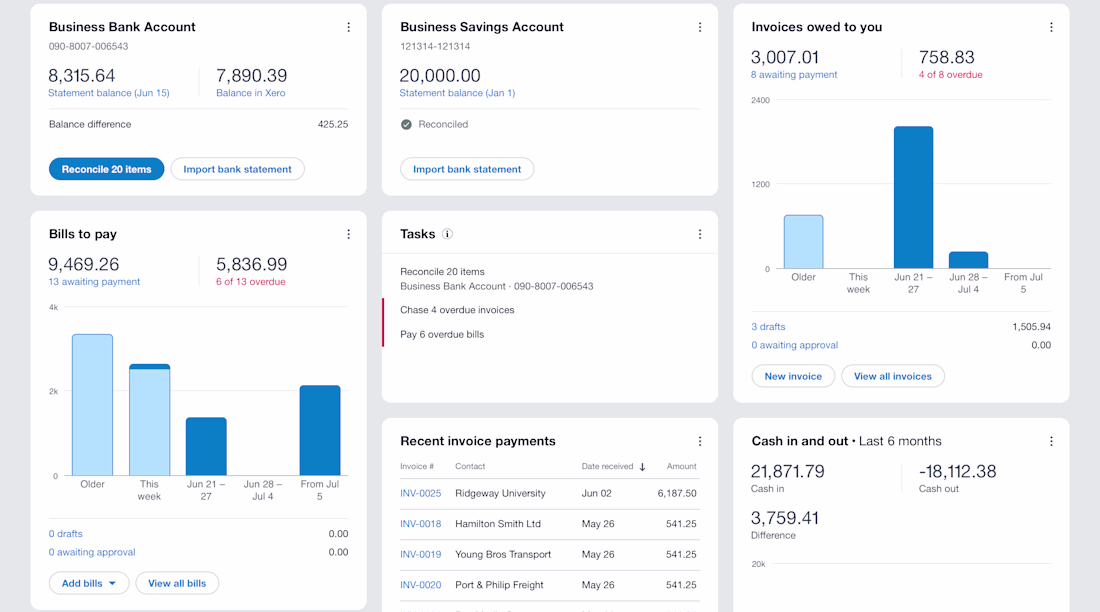Expand the Add bills dropdown

(x=89, y=583)
